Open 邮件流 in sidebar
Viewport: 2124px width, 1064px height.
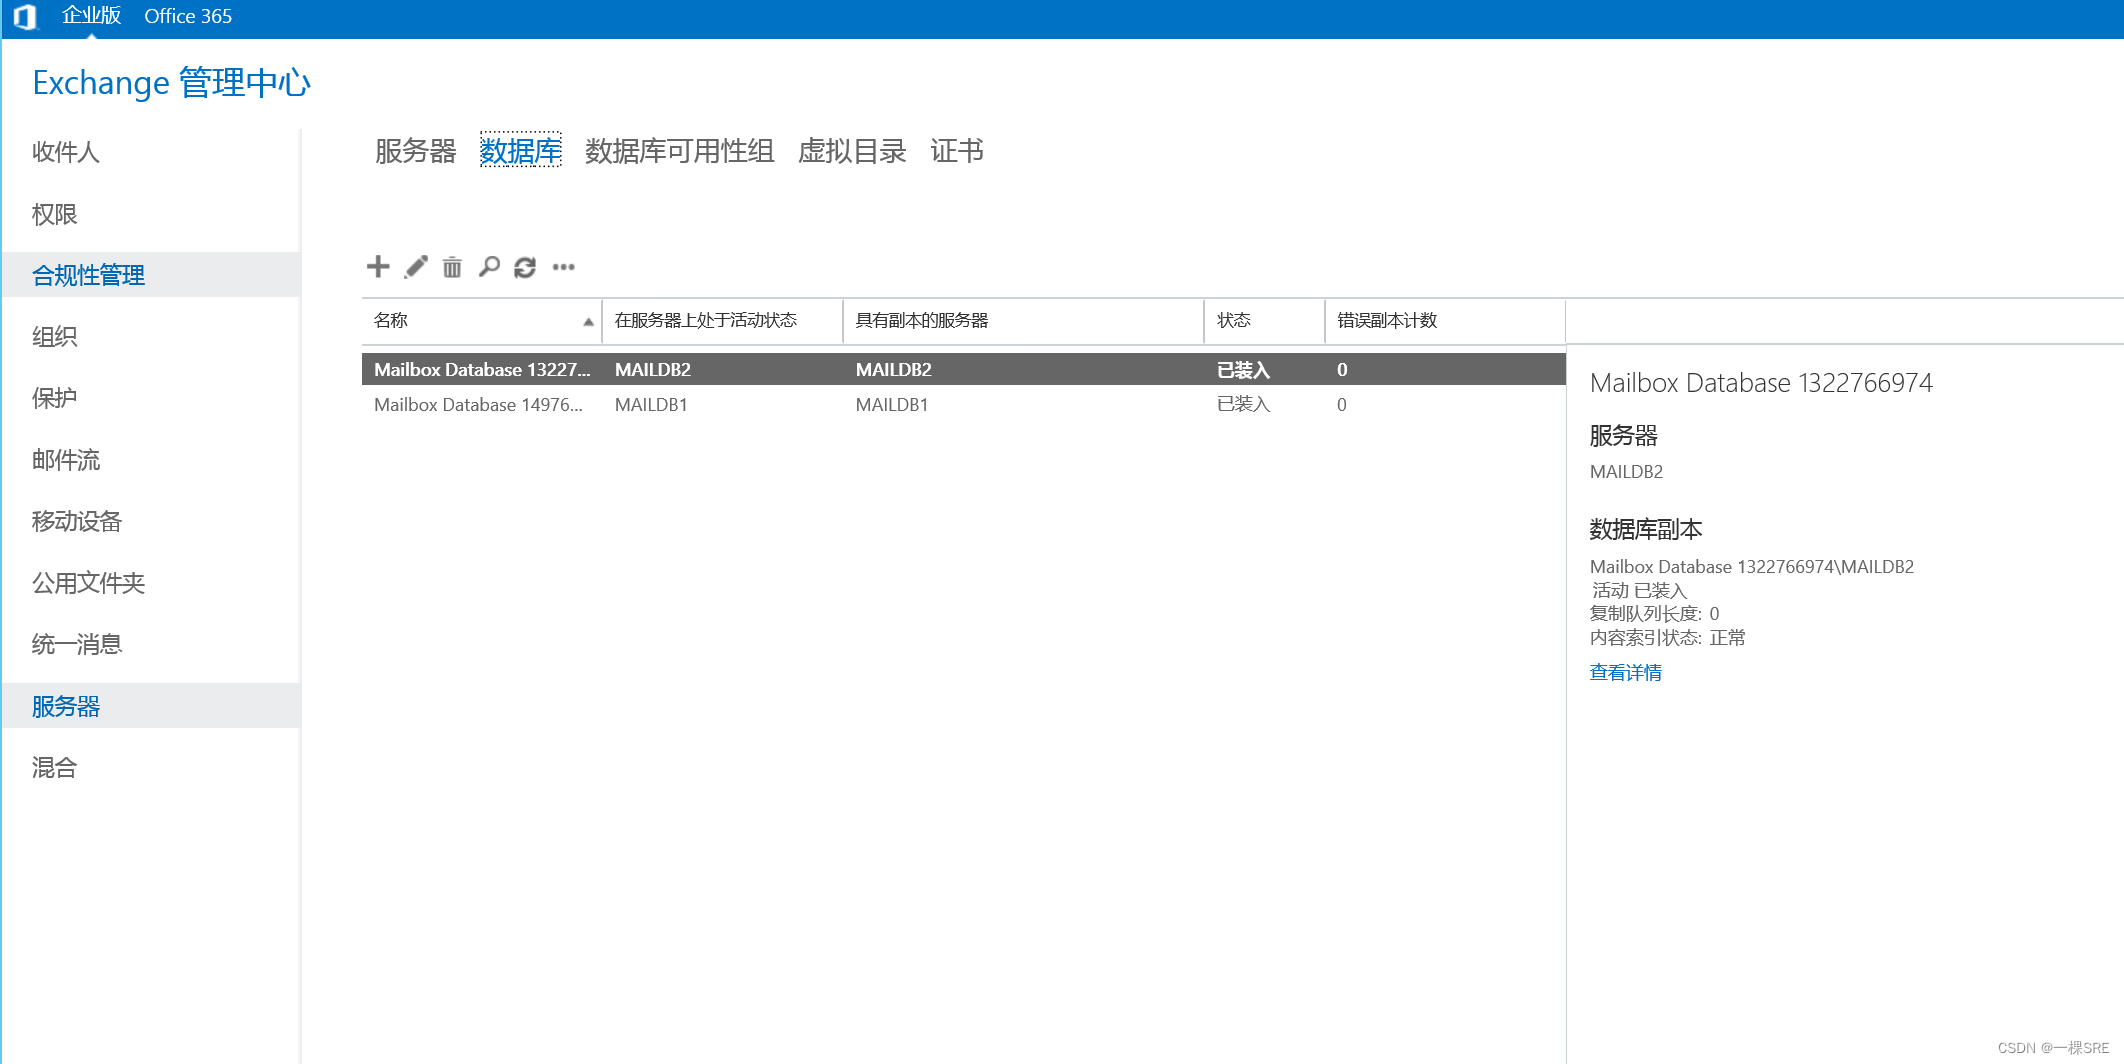point(66,460)
